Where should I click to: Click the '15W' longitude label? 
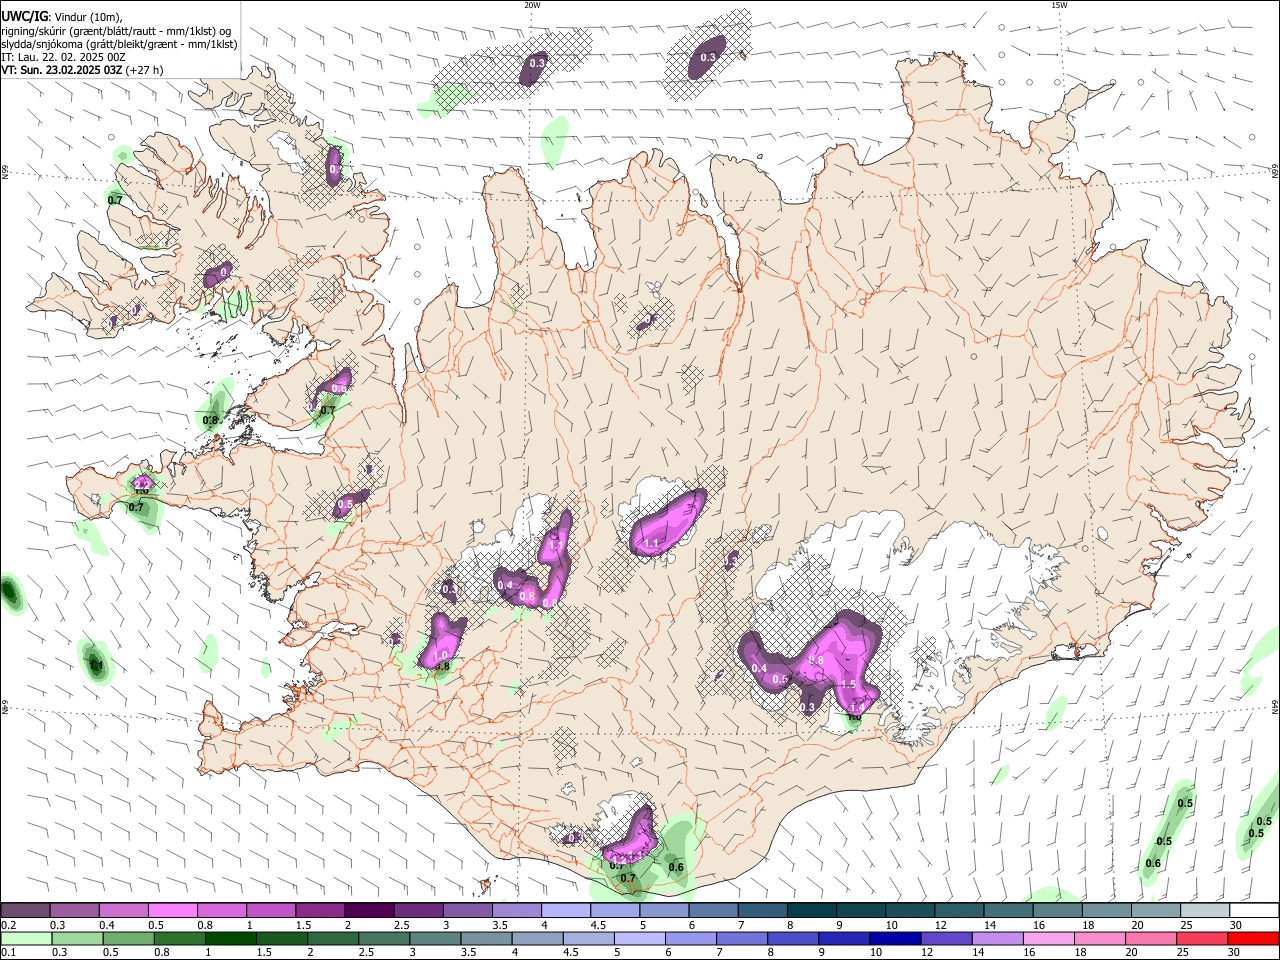click(x=1059, y=5)
